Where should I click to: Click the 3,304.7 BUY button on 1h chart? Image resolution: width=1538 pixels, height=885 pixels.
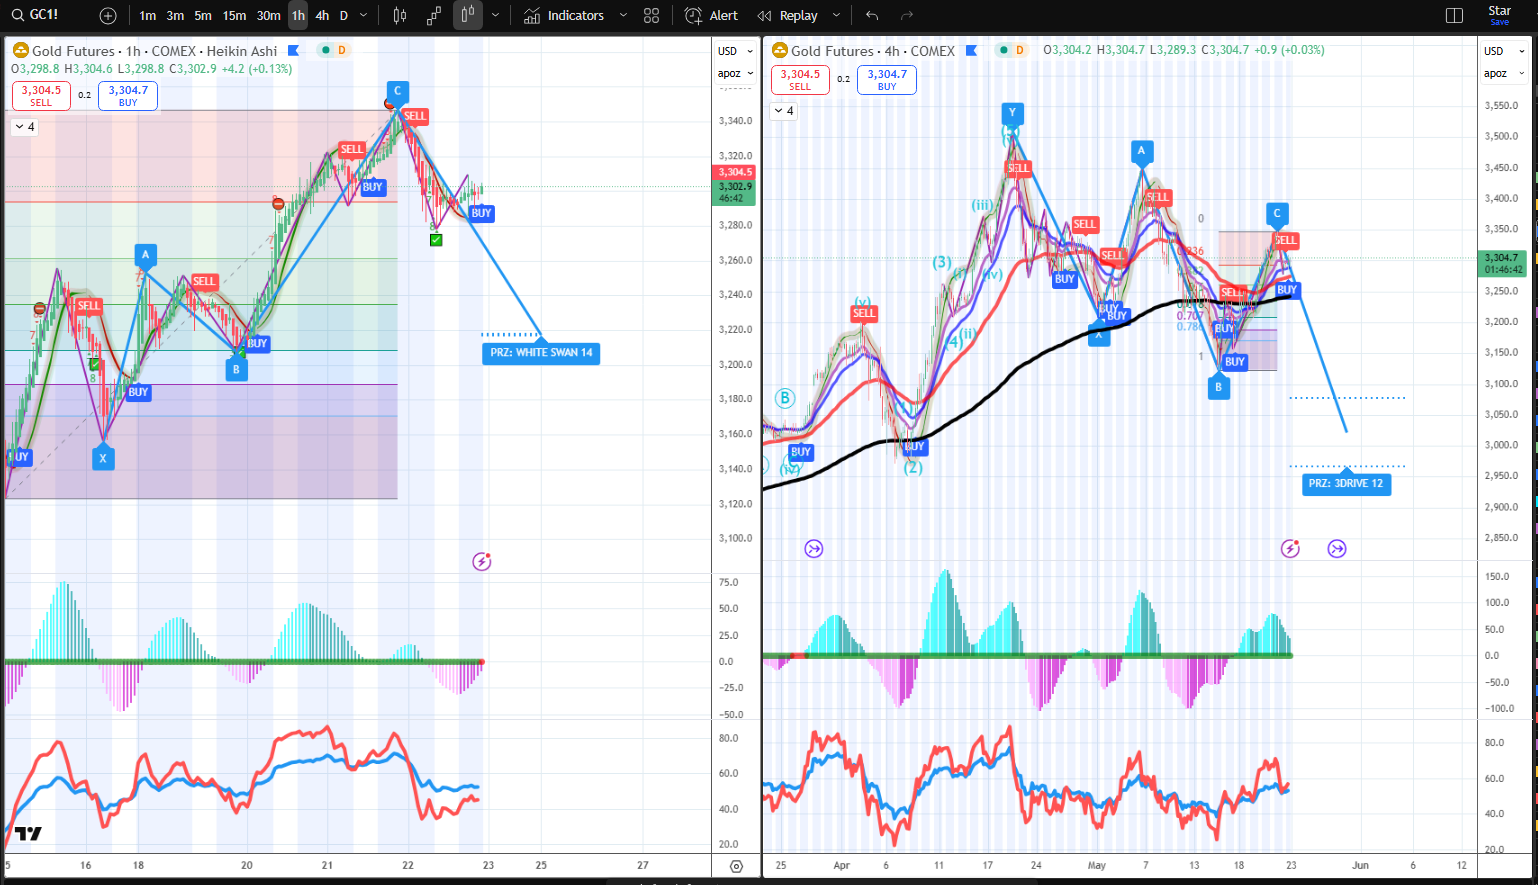pyautogui.click(x=128, y=95)
